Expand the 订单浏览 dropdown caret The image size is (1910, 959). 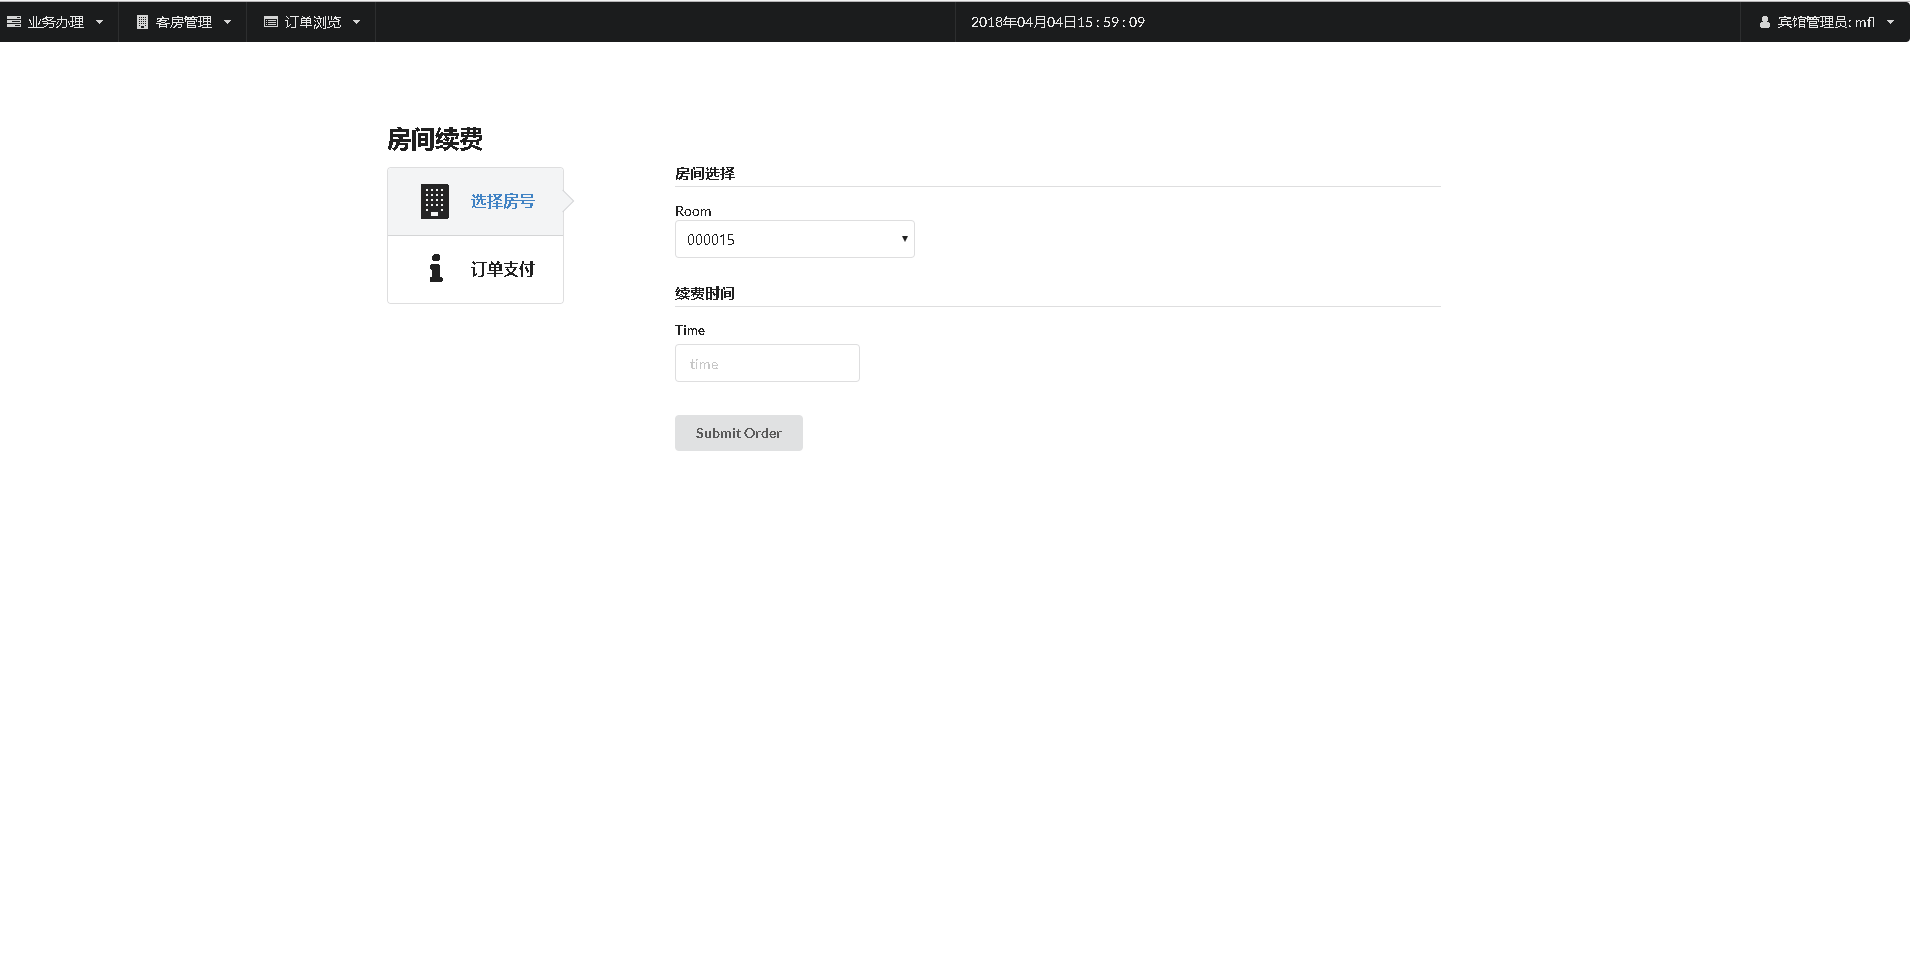click(356, 22)
